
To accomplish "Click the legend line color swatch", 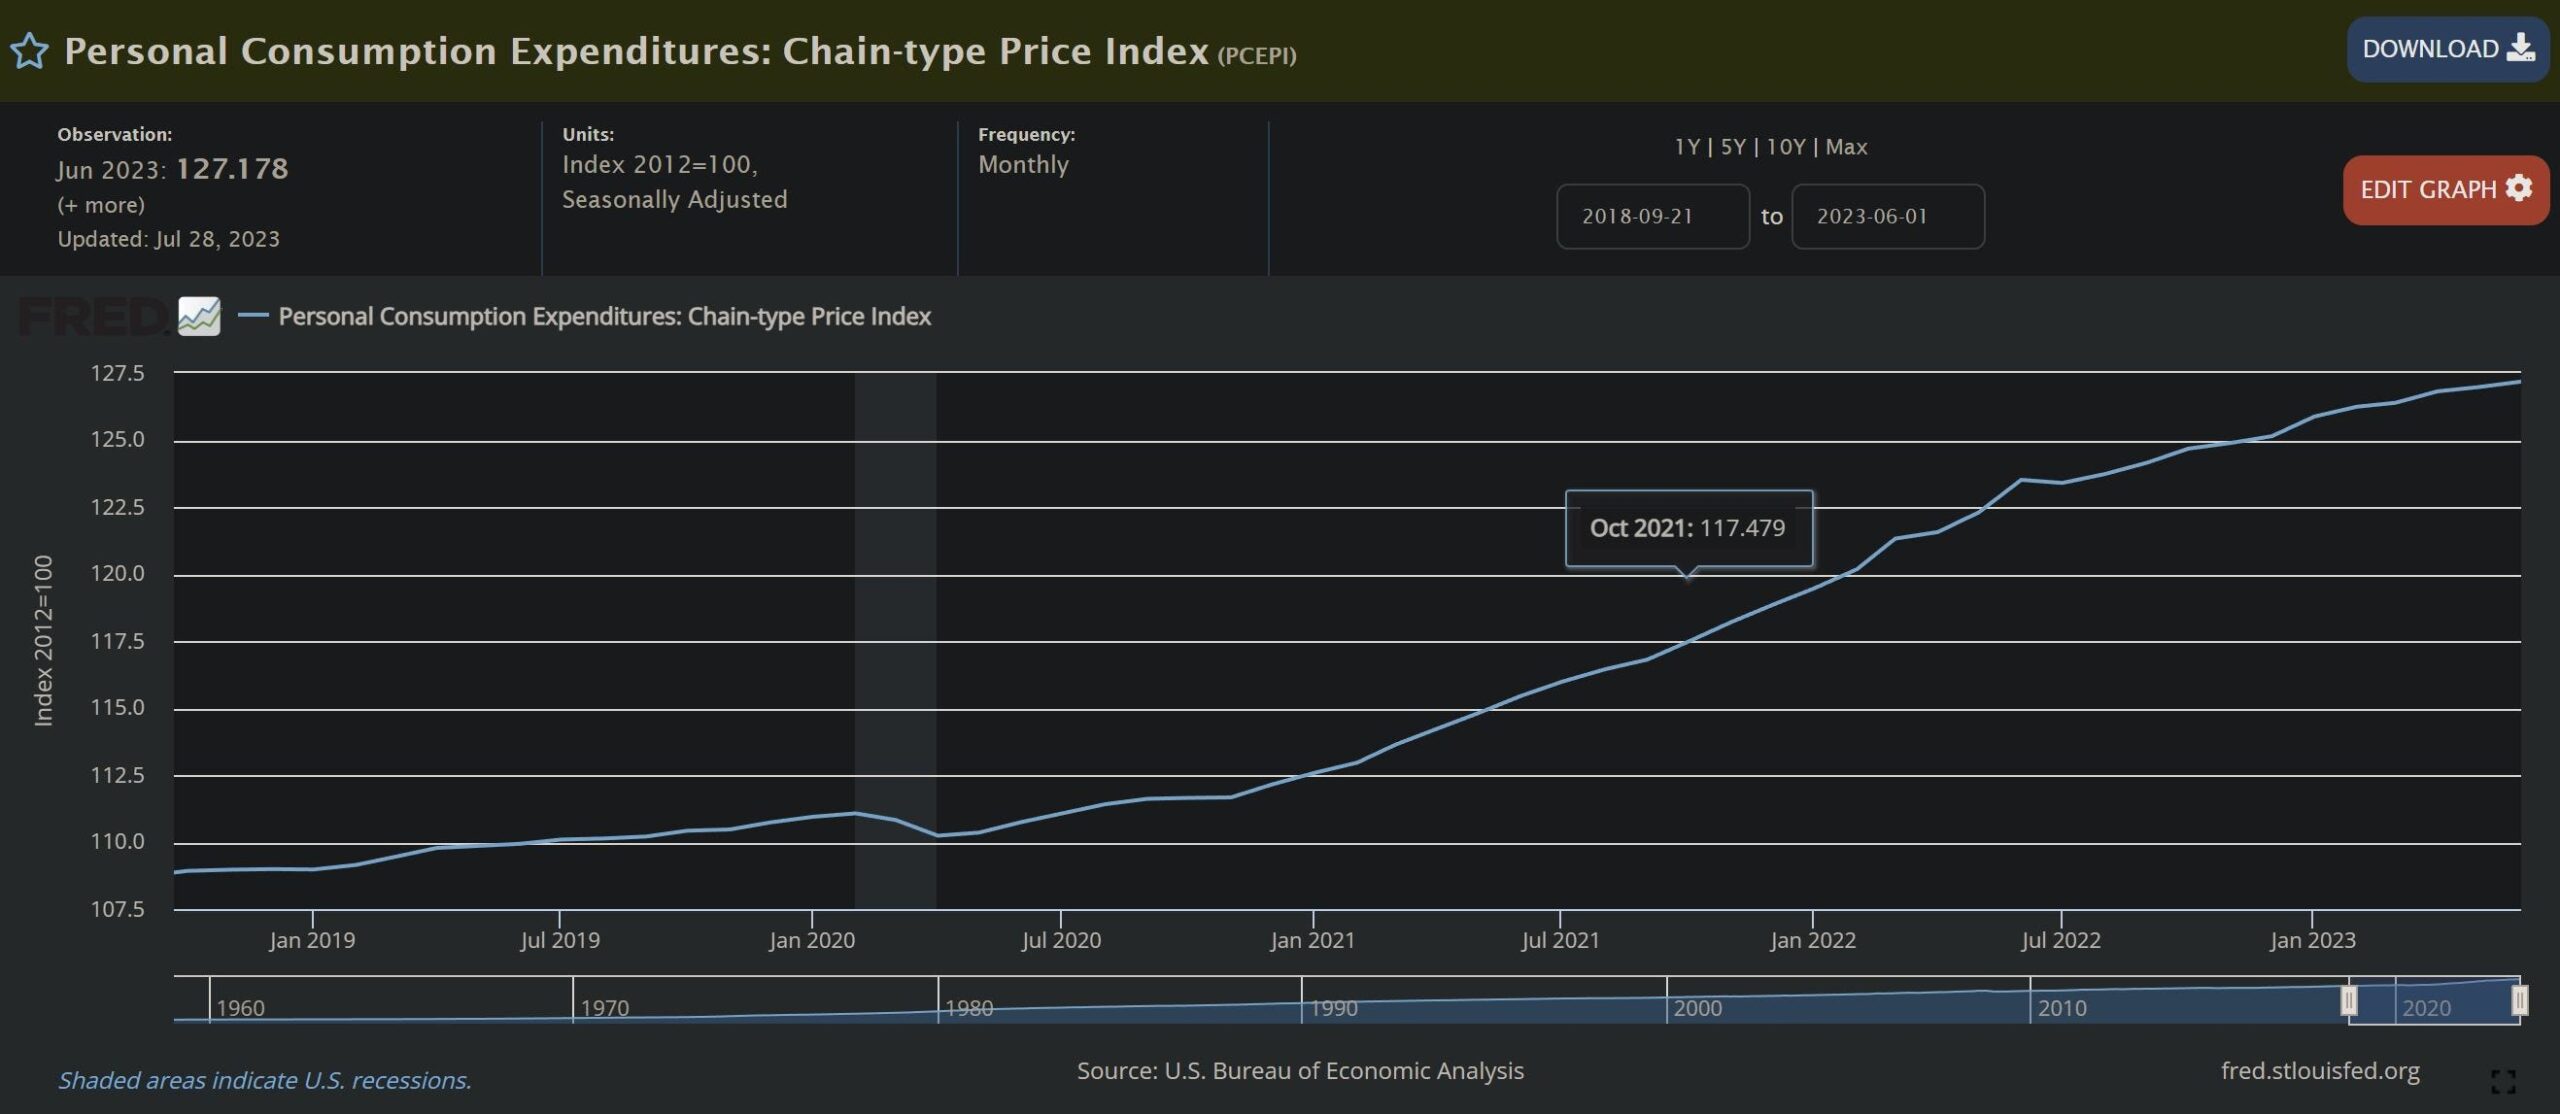I will click(253, 316).
